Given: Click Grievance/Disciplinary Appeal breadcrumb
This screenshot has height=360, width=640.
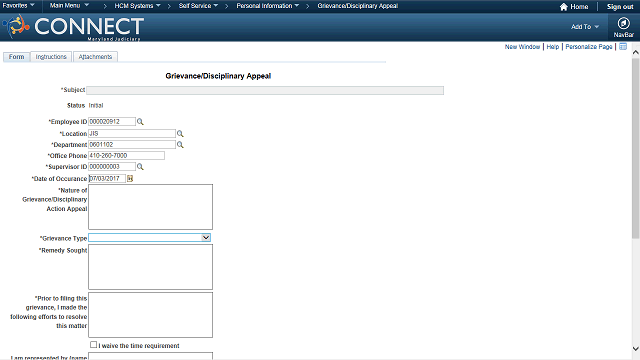Looking at the screenshot, I should click(358, 6).
